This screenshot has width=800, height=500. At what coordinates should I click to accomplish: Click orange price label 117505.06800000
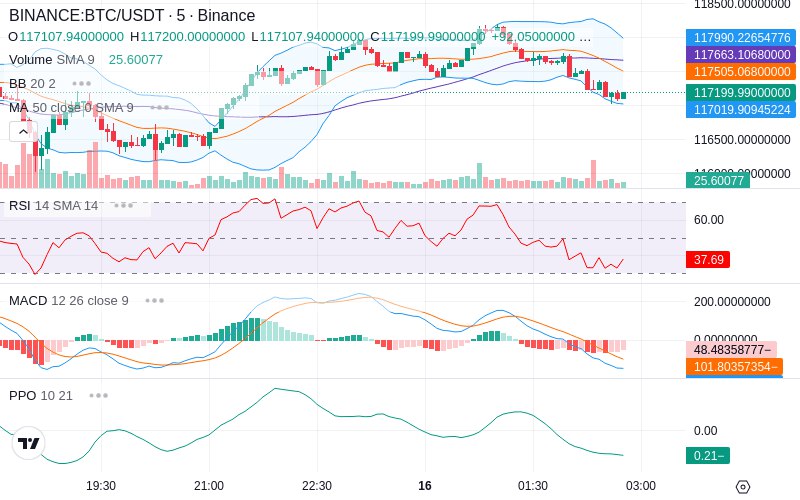(x=741, y=71)
